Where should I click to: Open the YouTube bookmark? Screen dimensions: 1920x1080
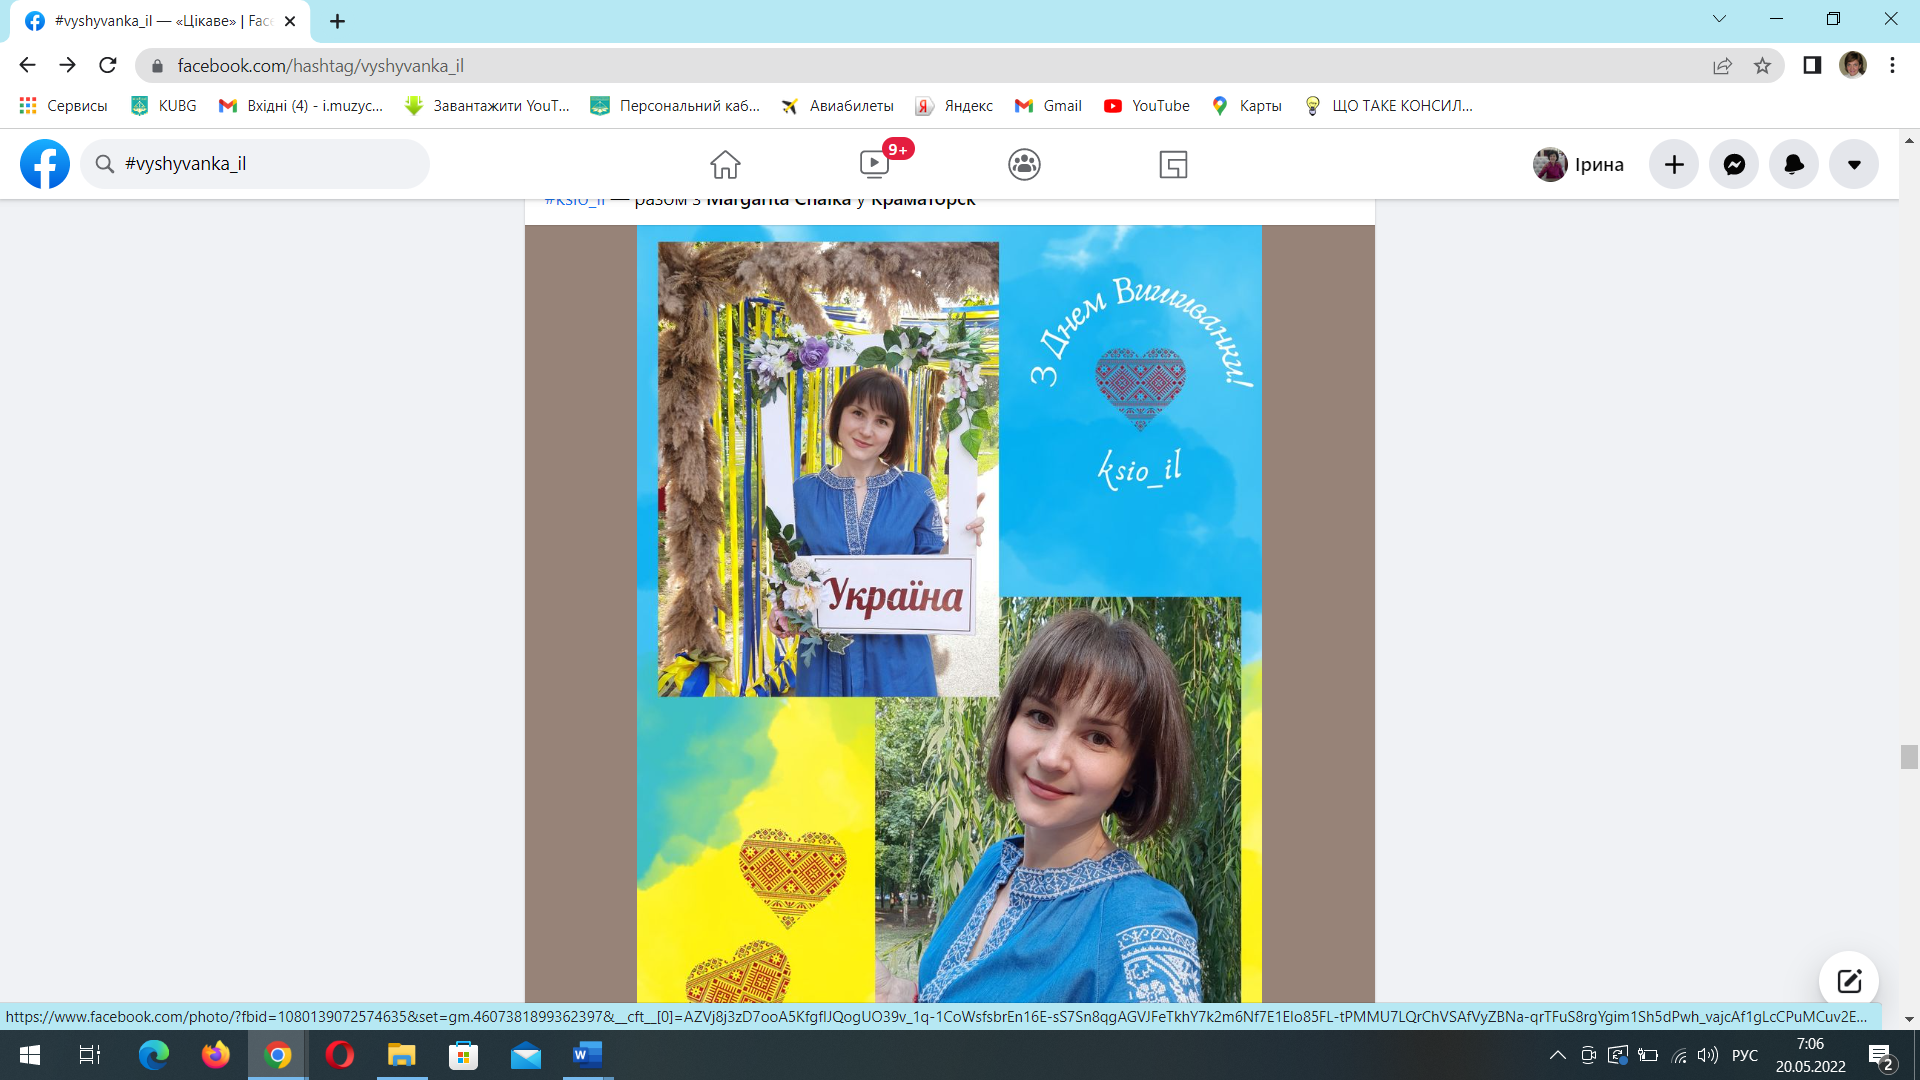click(x=1147, y=106)
